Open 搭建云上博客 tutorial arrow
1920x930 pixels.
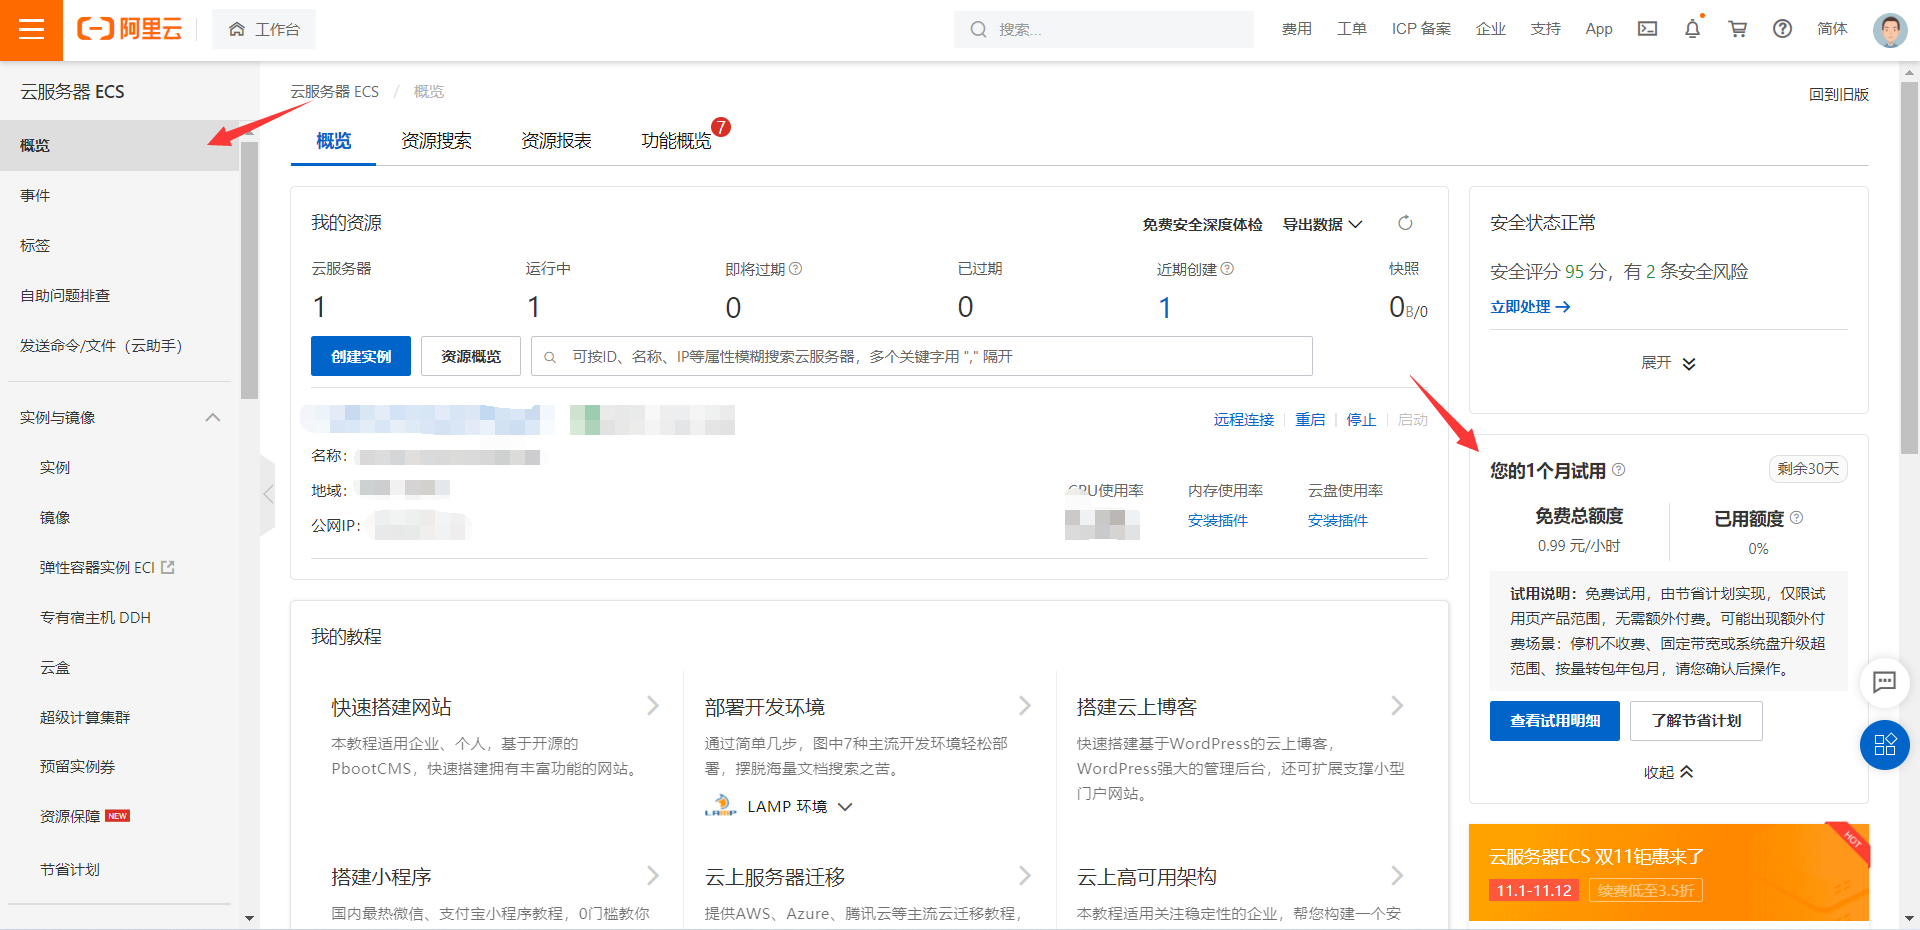(1397, 706)
